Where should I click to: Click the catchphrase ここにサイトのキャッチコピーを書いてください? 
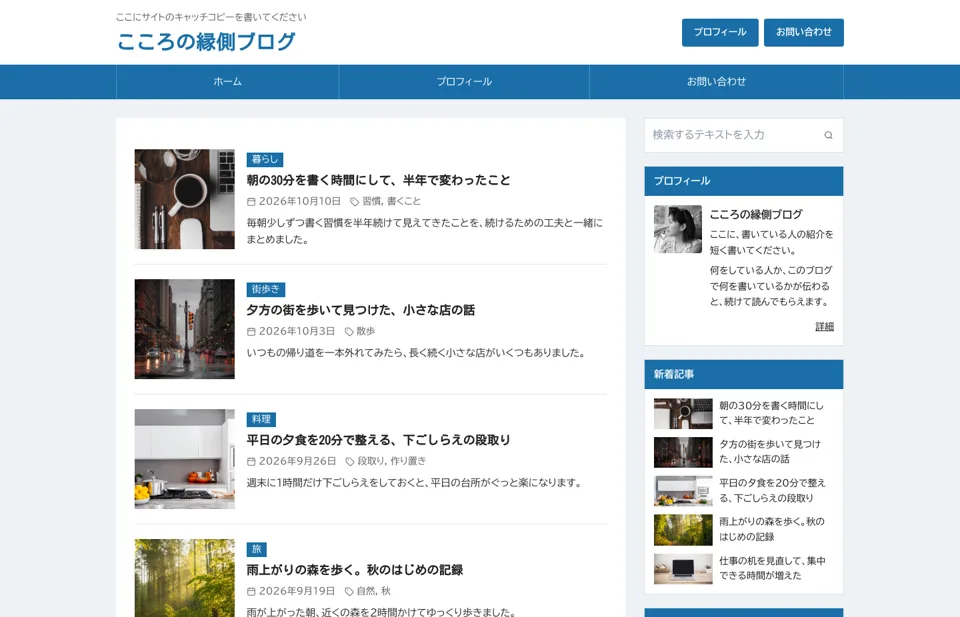pos(211,17)
